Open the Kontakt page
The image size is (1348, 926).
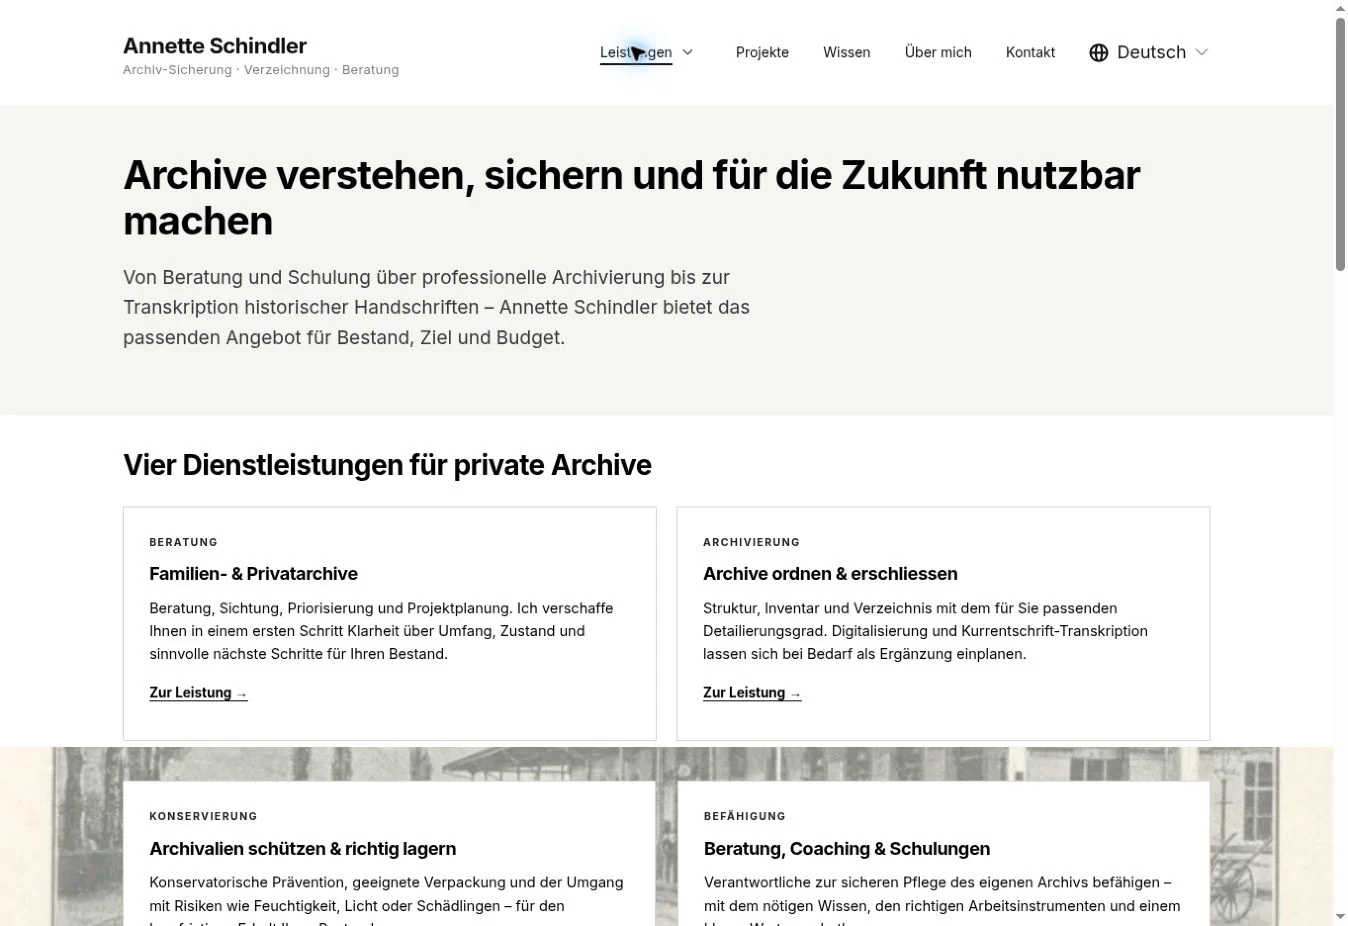[x=1030, y=52]
